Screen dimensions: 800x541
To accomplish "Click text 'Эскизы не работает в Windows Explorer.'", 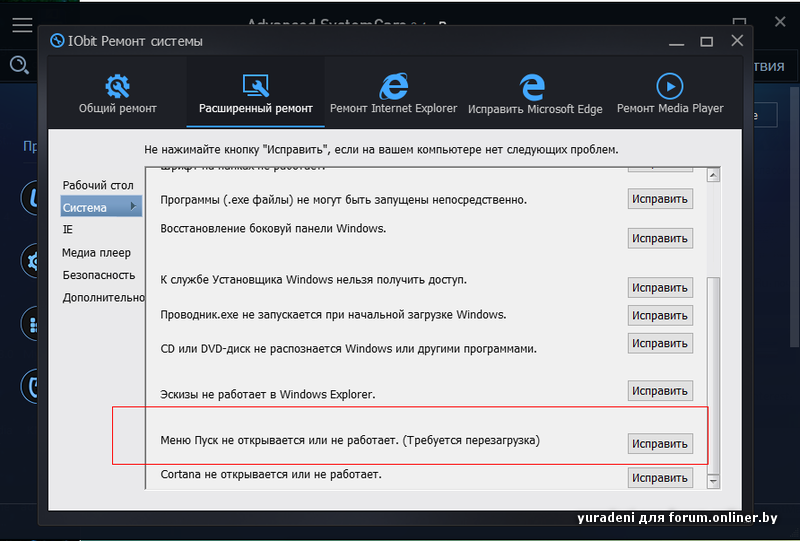I will point(268,395).
